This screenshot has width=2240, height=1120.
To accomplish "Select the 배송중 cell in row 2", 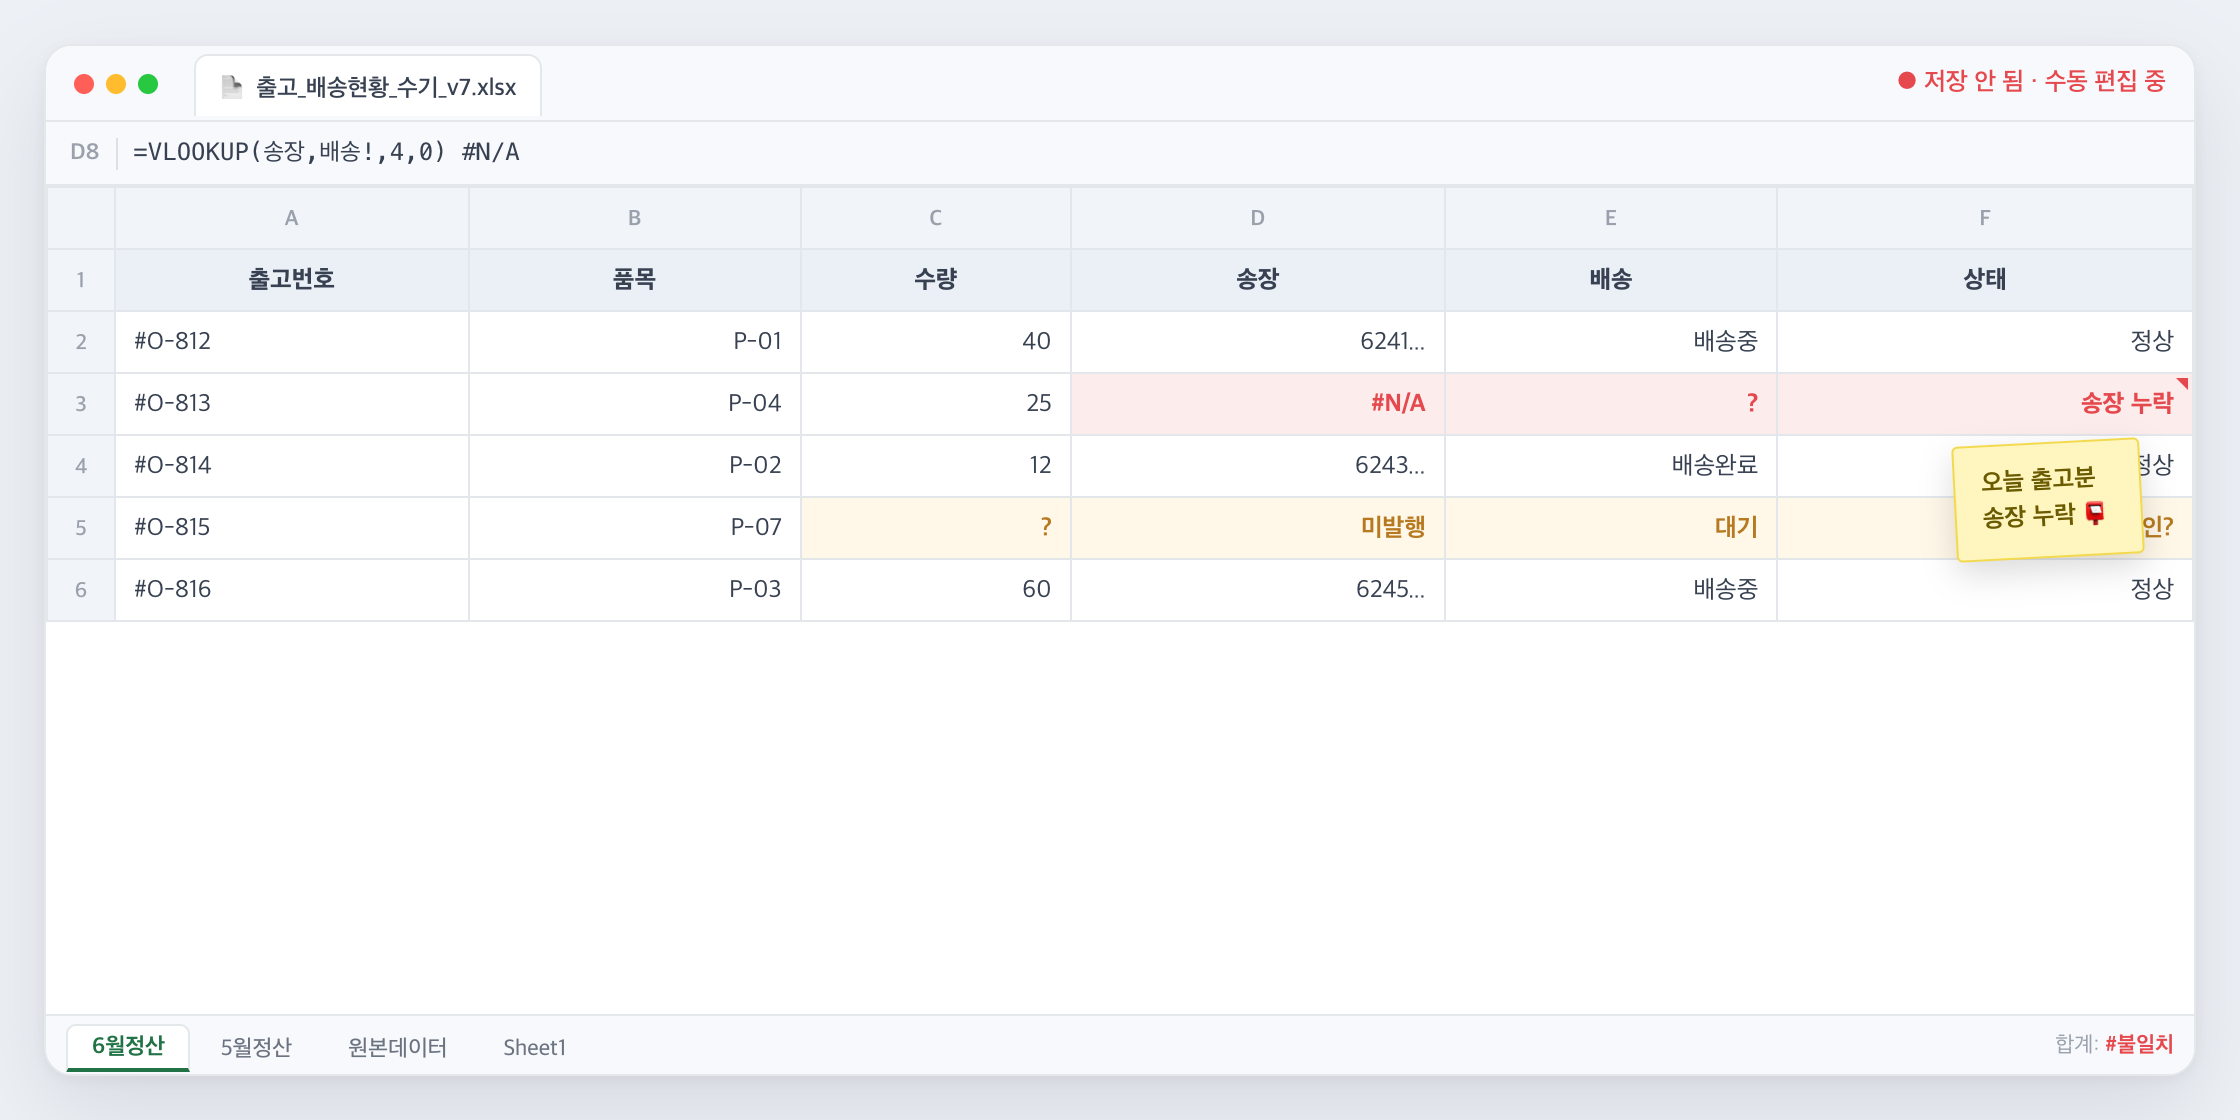I will [x=1610, y=342].
